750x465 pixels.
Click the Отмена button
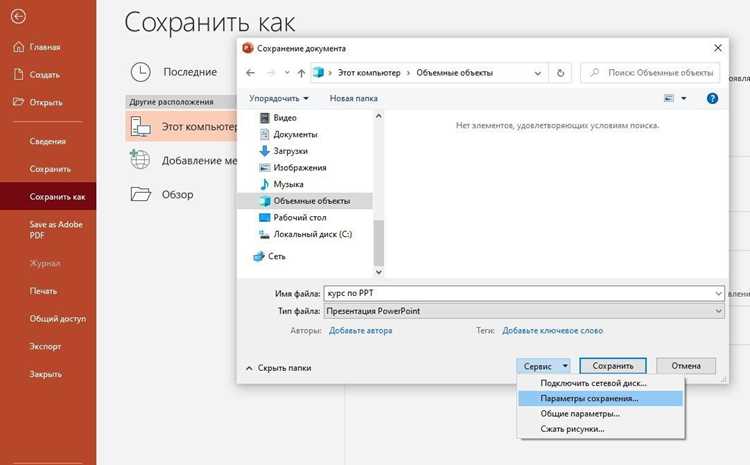pyautogui.click(x=686, y=366)
